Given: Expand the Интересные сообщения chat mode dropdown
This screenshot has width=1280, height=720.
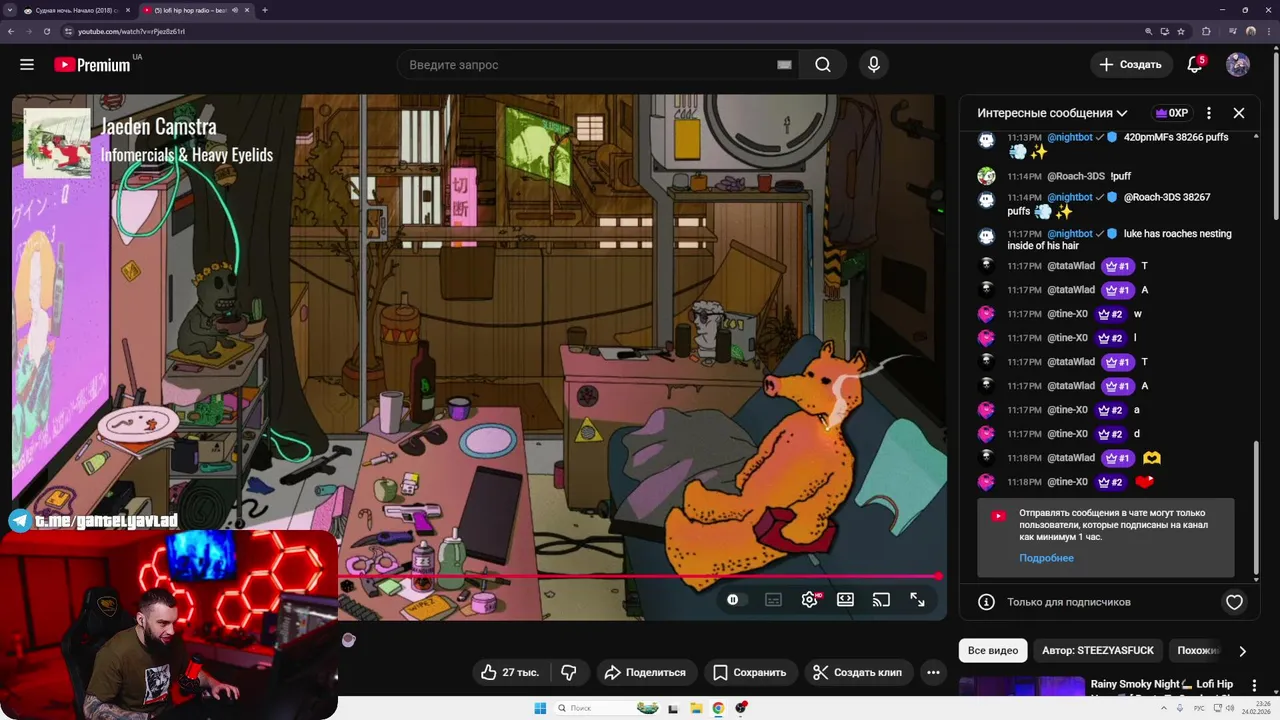Looking at the screenshot, I should point(1052,113).
